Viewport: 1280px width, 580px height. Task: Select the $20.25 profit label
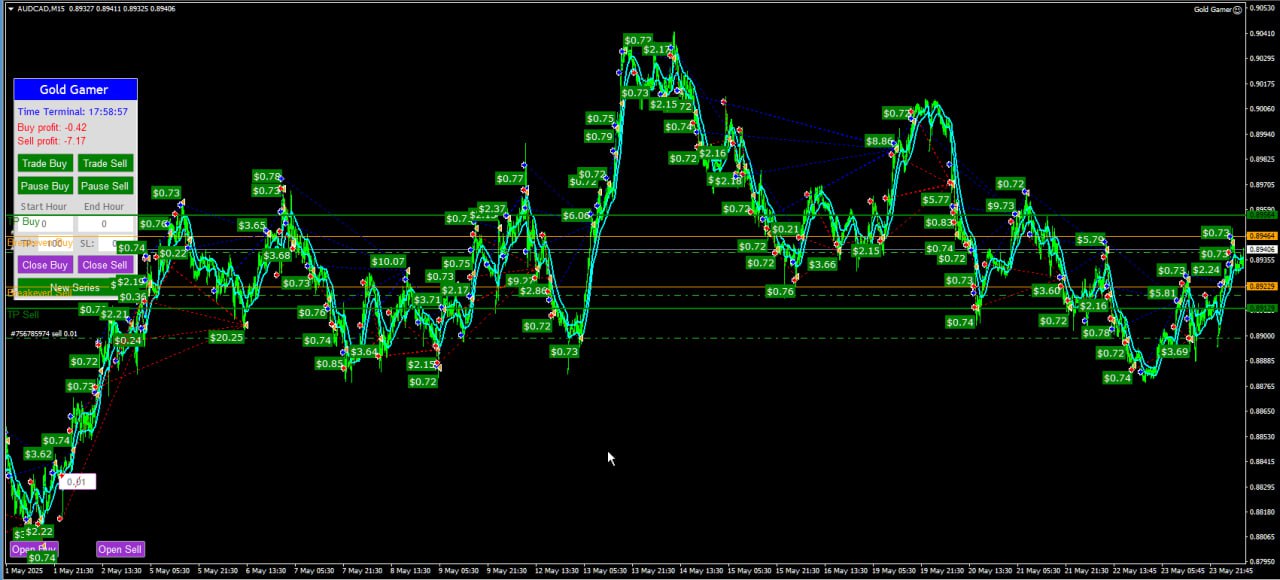(226, 338)
